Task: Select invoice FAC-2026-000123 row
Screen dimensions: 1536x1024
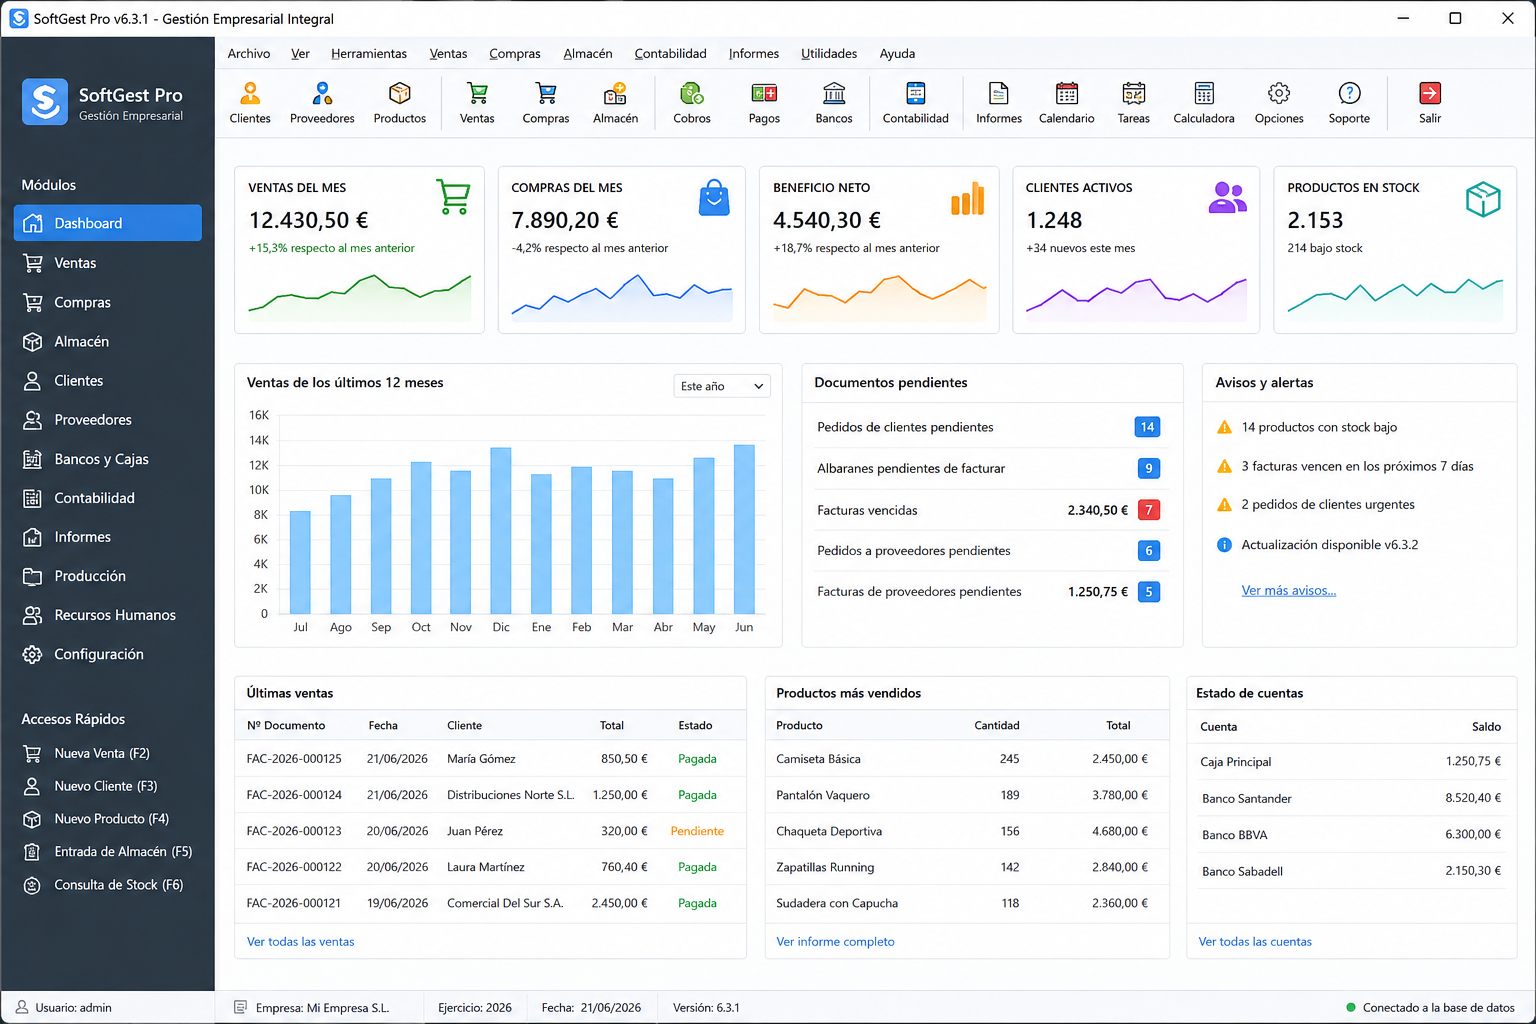Action: (x=490, y=831)
